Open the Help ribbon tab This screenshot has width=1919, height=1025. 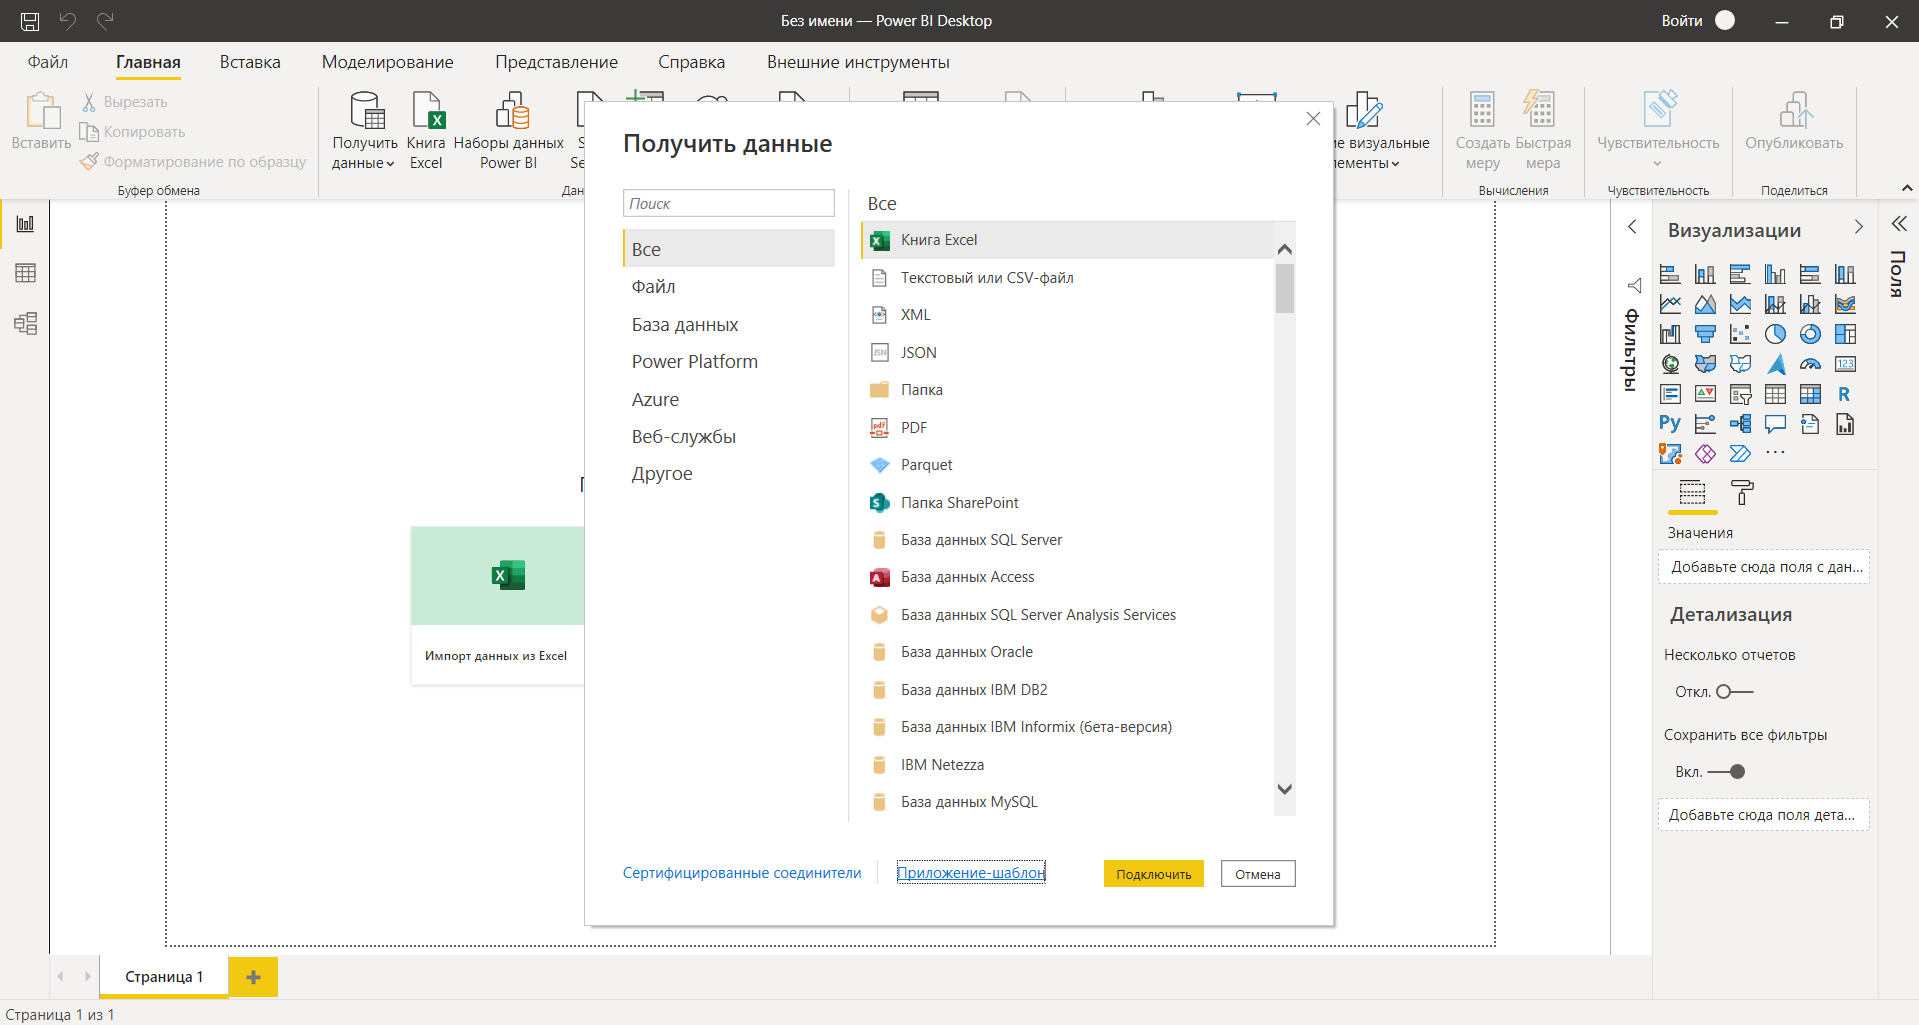[x=691, y=62]
